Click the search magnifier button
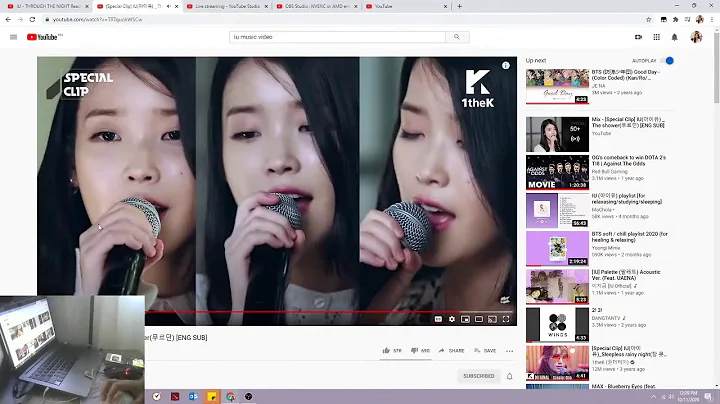 457,37
